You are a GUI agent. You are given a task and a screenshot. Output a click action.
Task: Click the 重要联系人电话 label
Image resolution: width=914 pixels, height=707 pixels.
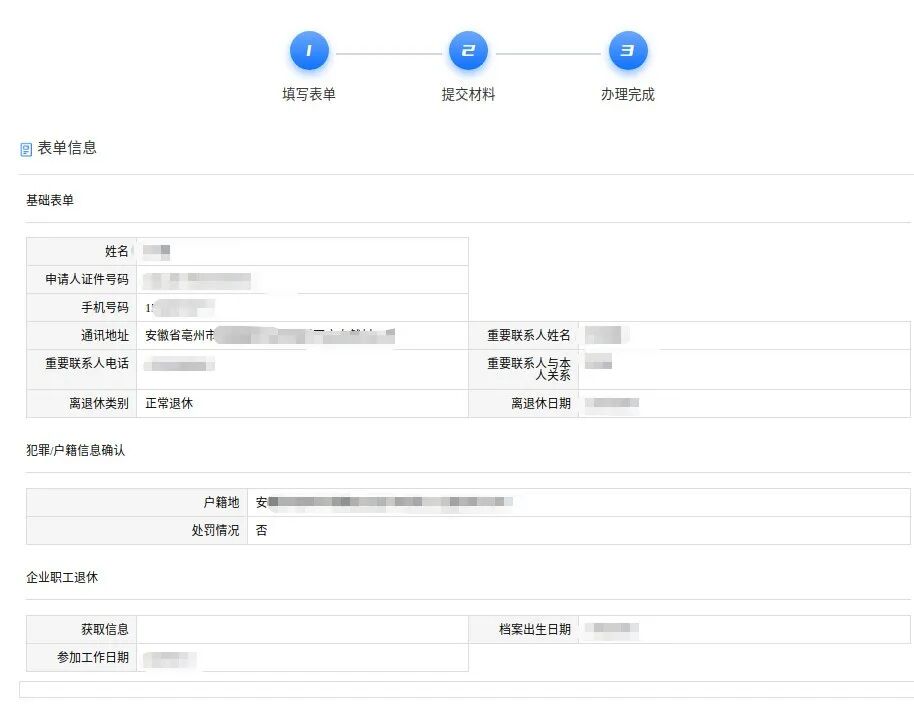point(87,364)
